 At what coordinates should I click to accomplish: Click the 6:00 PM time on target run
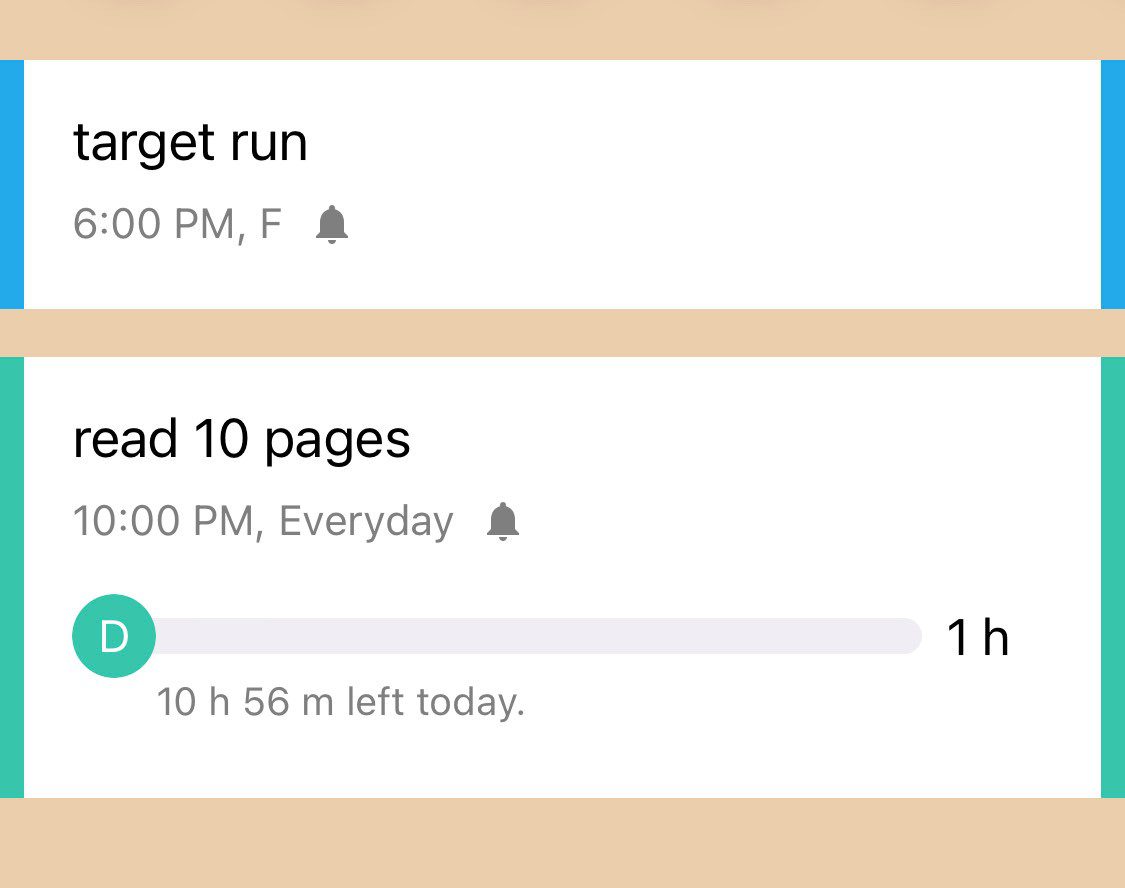(x=153, y=225)
